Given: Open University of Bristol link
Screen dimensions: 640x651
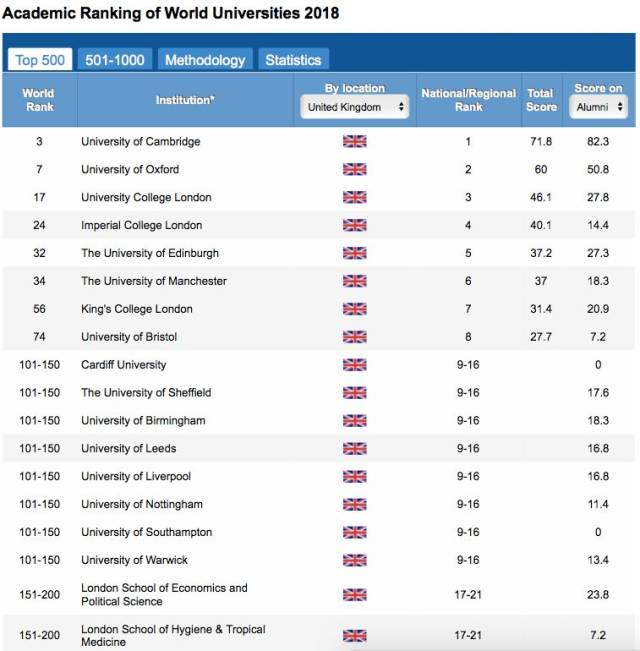Looking at the screenshot, I should tap(129, 337).
